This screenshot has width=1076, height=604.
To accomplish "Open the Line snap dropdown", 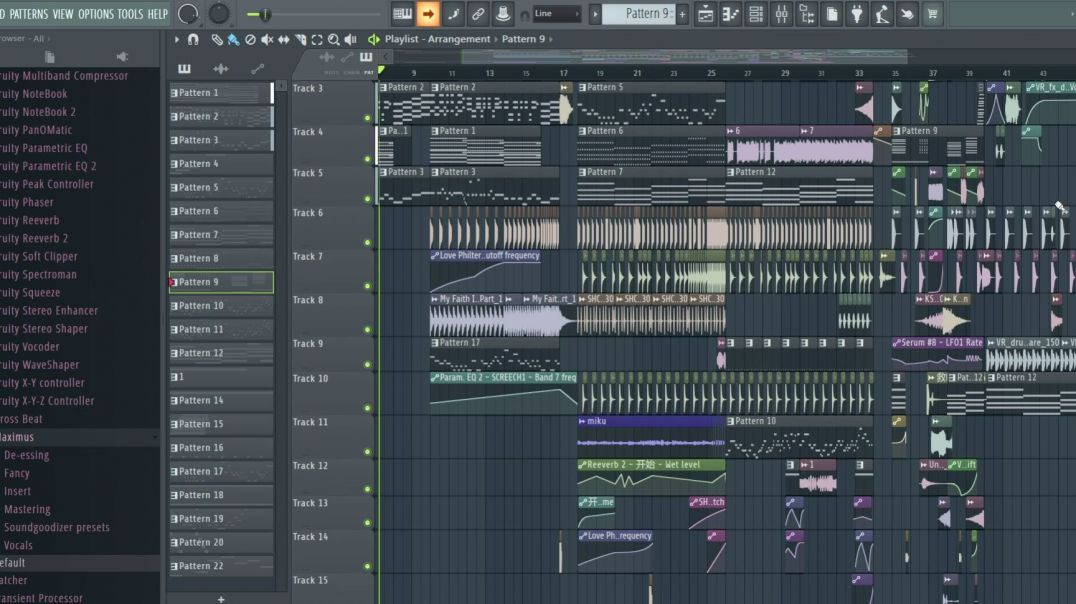I will (x=557, y=14).
